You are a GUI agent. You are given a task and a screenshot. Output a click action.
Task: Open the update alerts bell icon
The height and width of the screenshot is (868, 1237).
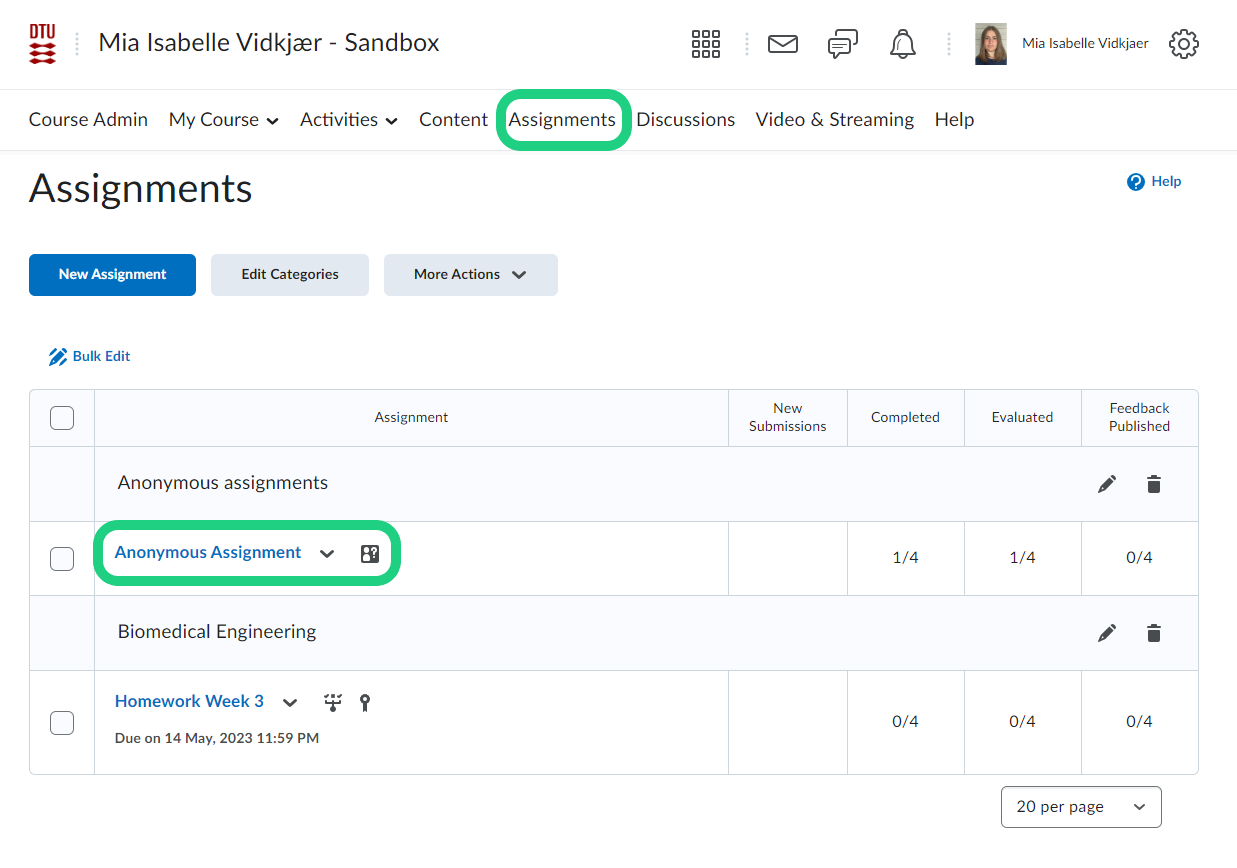pyautogui.click(x=903, y=44)
